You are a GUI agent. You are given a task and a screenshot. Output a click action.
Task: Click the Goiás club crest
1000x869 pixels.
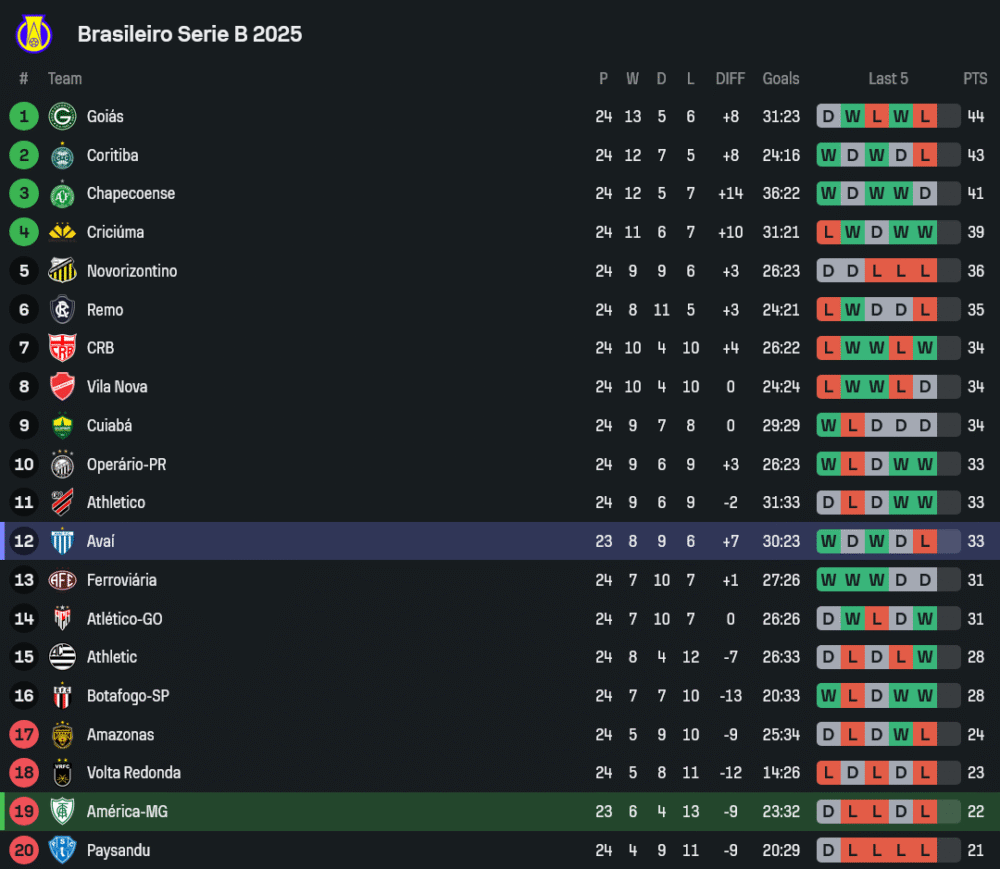coord(62,117)
